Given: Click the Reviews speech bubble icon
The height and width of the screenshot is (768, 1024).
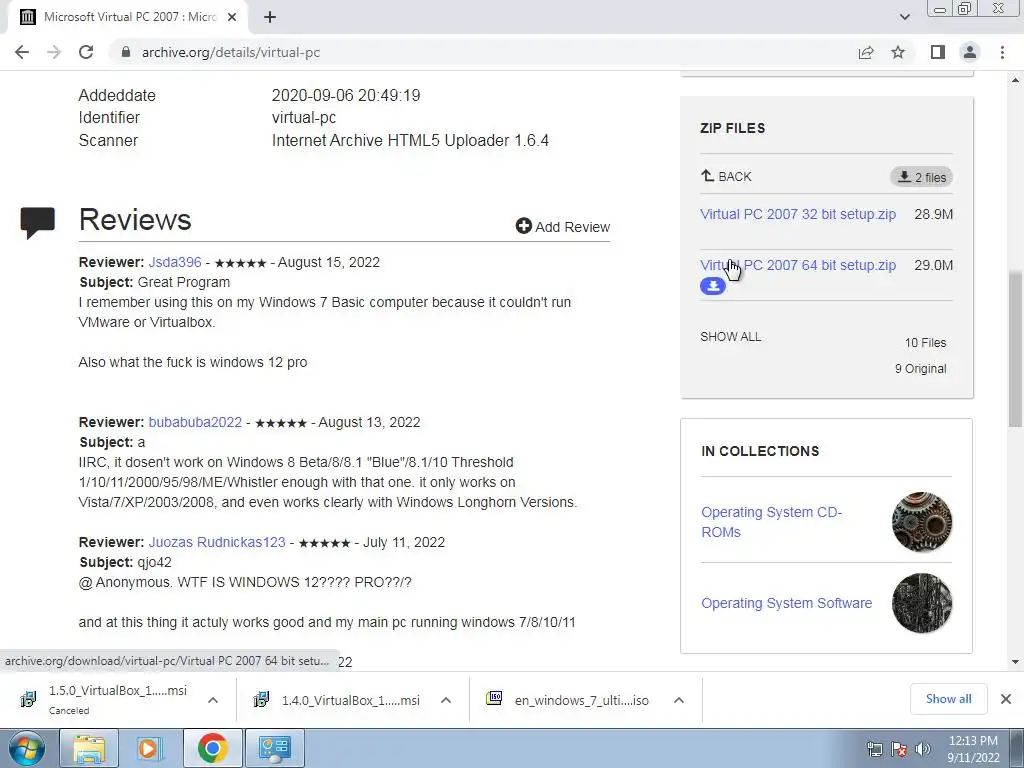Looking at the screenshot, I should coord(37,222).
